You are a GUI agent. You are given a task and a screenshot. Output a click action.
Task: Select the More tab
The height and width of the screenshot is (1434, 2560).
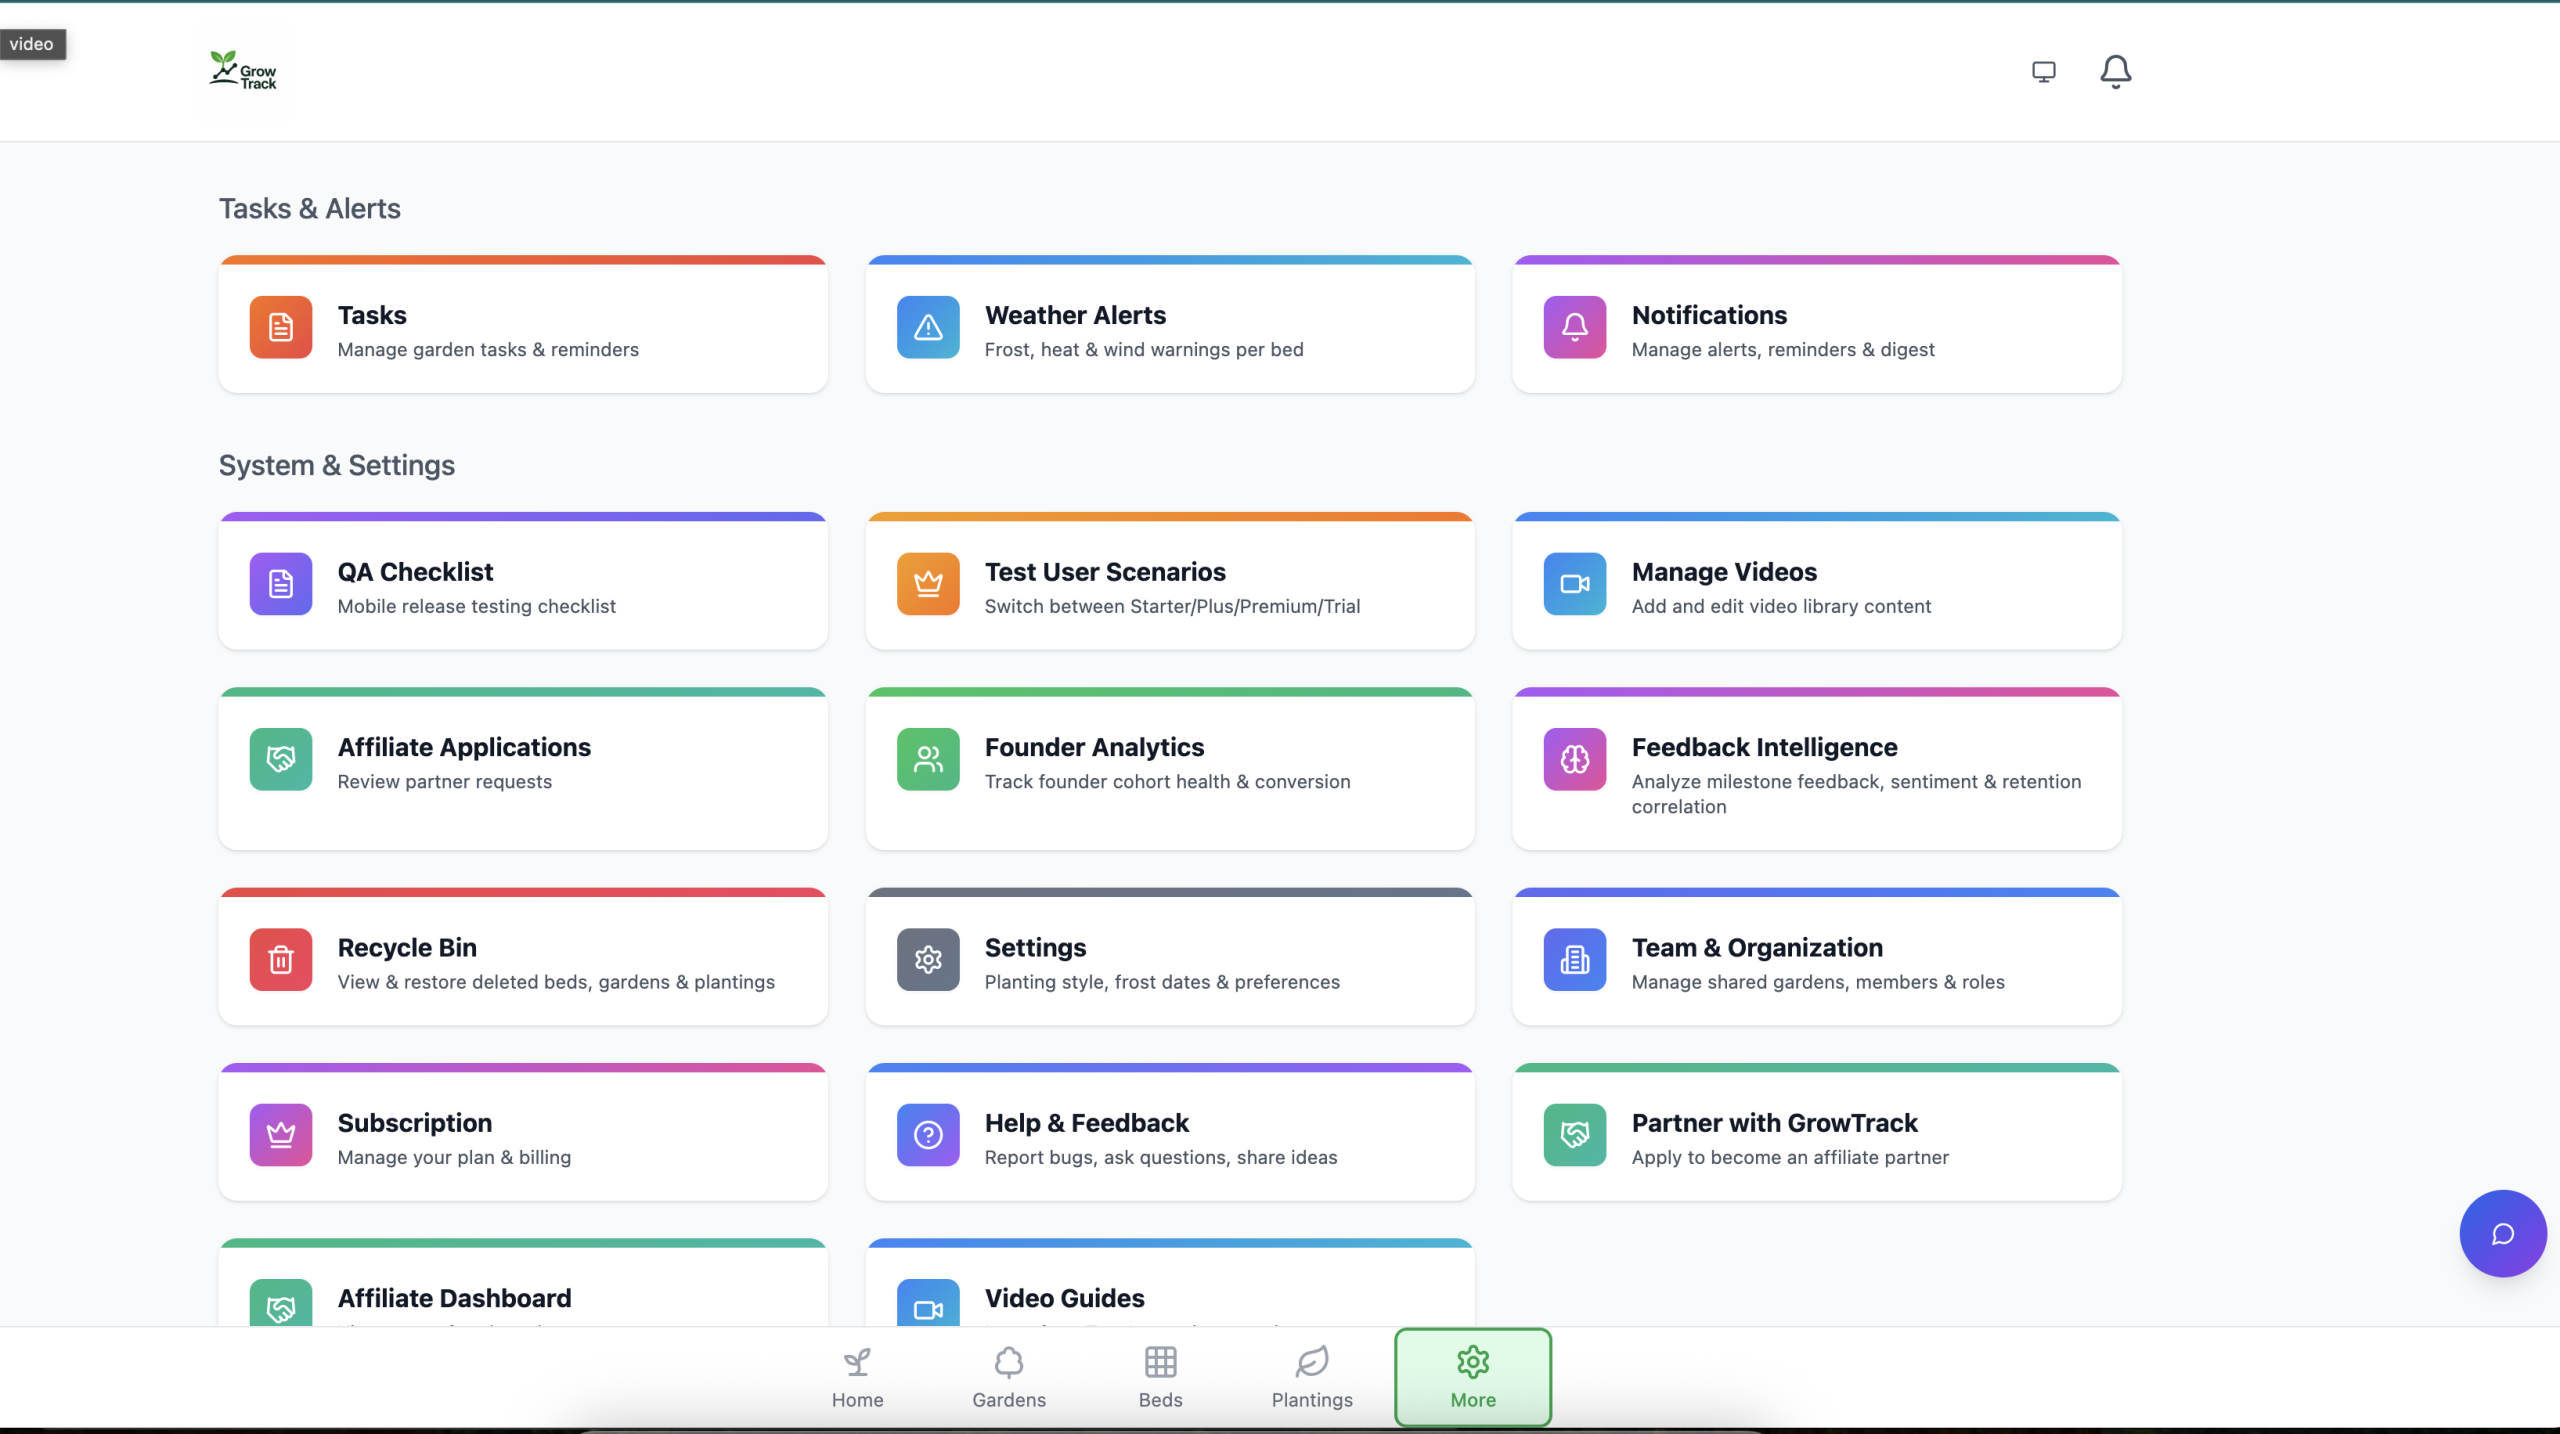[x=1473, y=1377]
